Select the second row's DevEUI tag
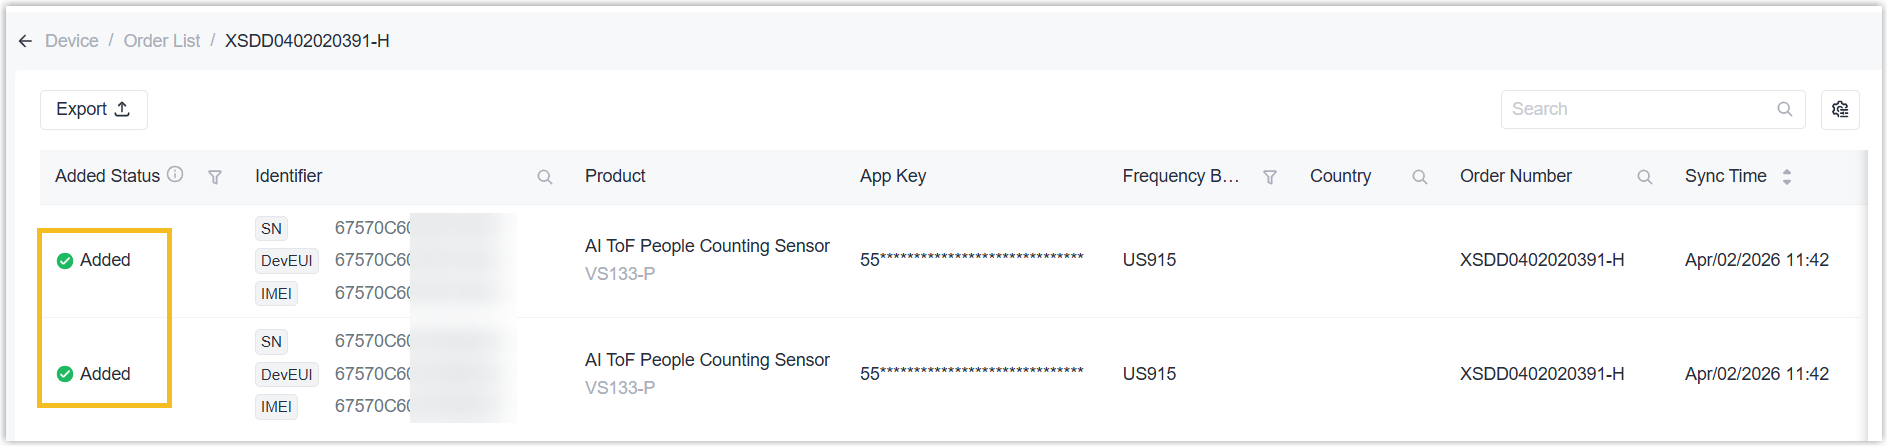Screen dimensions: 1888x447 click(286, 374)
